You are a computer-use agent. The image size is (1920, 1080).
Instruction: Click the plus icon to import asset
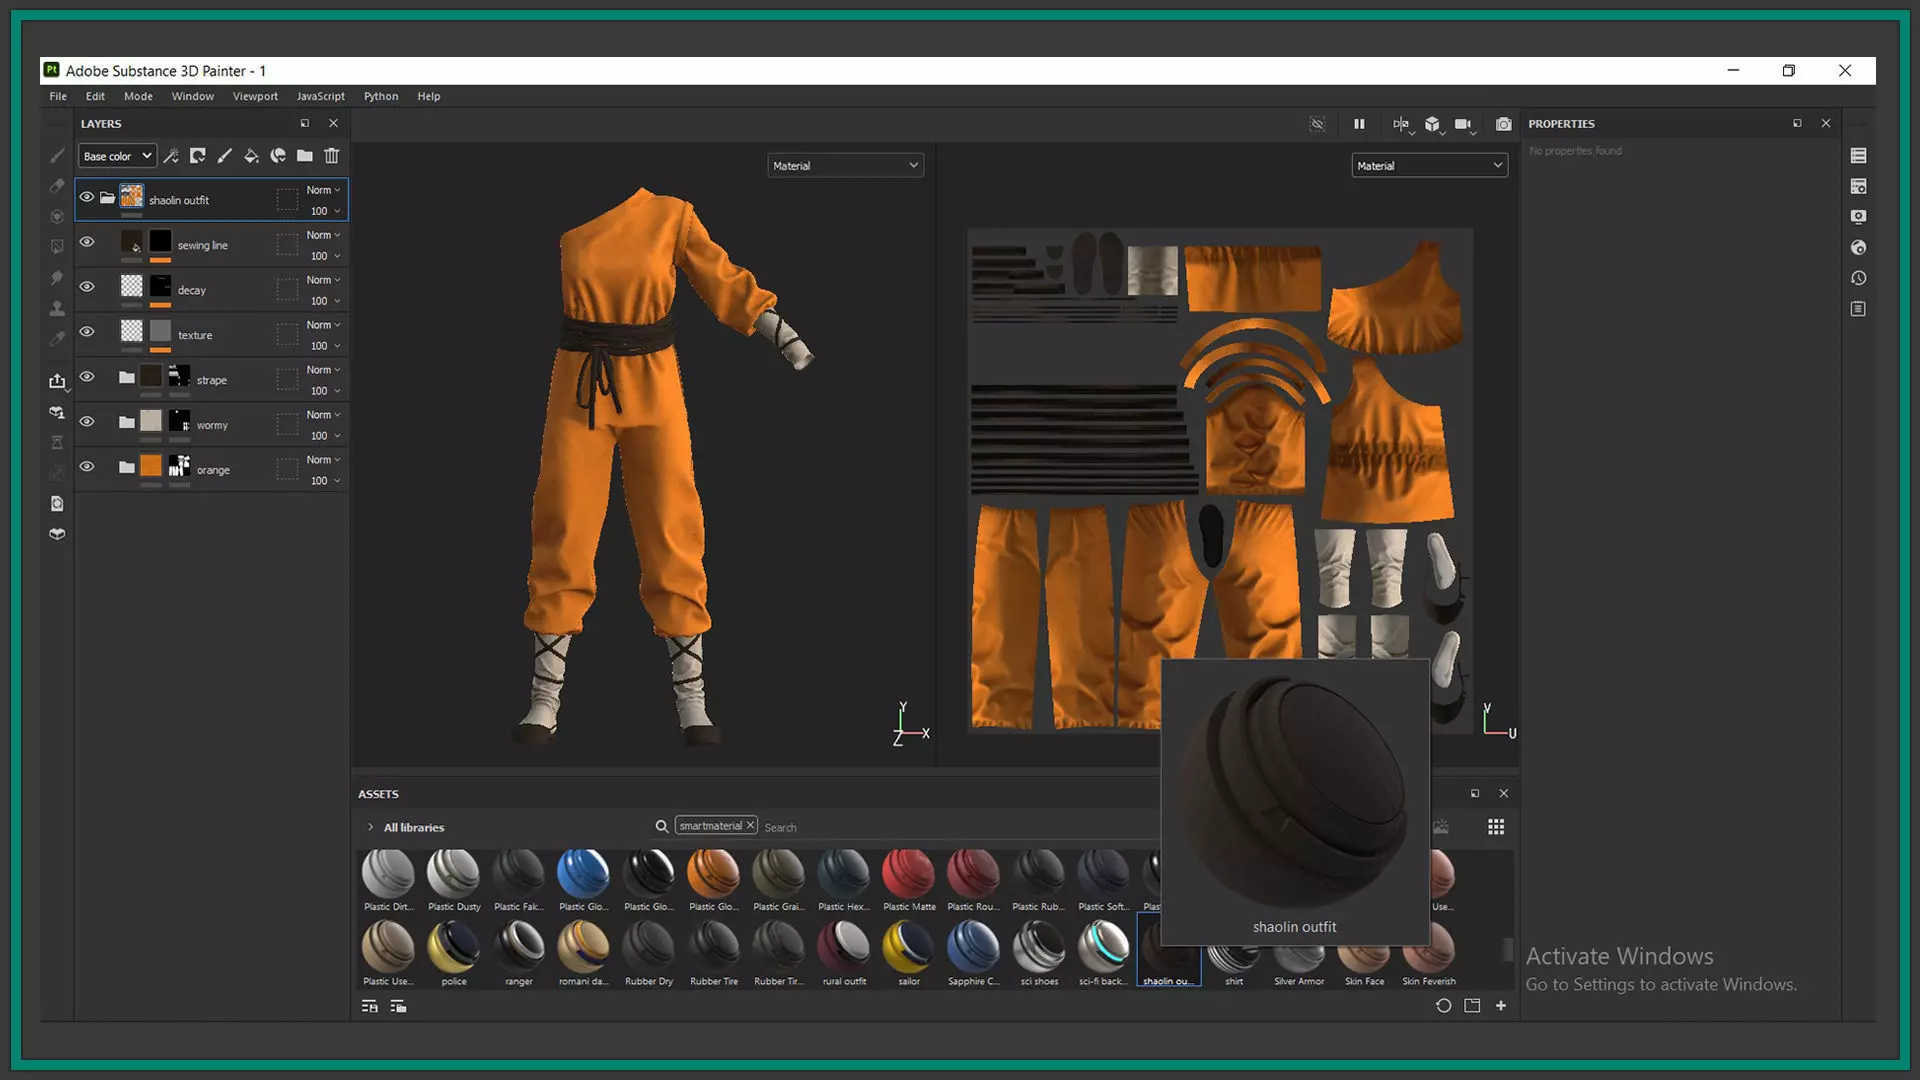1501,1006
